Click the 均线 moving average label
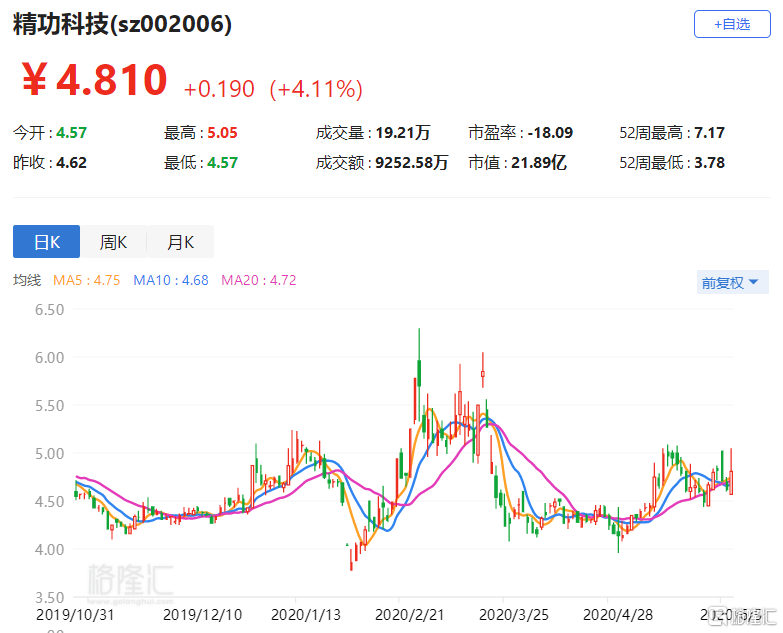The image size is (783, 633). pyautogui.click(x=27, y=280)
